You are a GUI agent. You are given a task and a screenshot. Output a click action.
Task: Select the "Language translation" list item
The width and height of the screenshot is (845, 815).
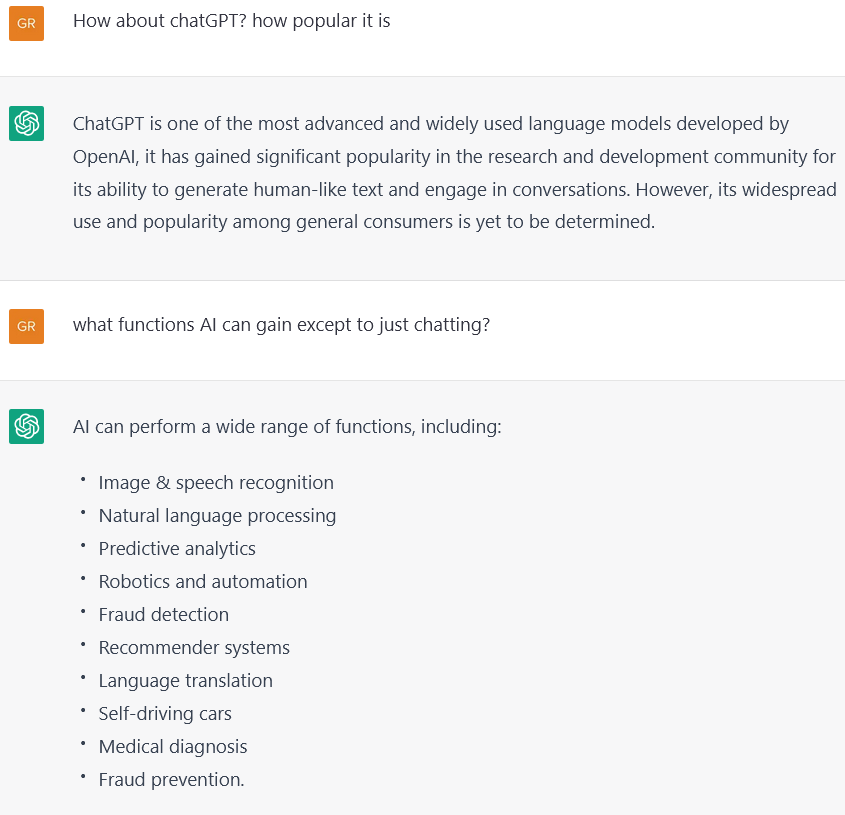click(185, 681)
